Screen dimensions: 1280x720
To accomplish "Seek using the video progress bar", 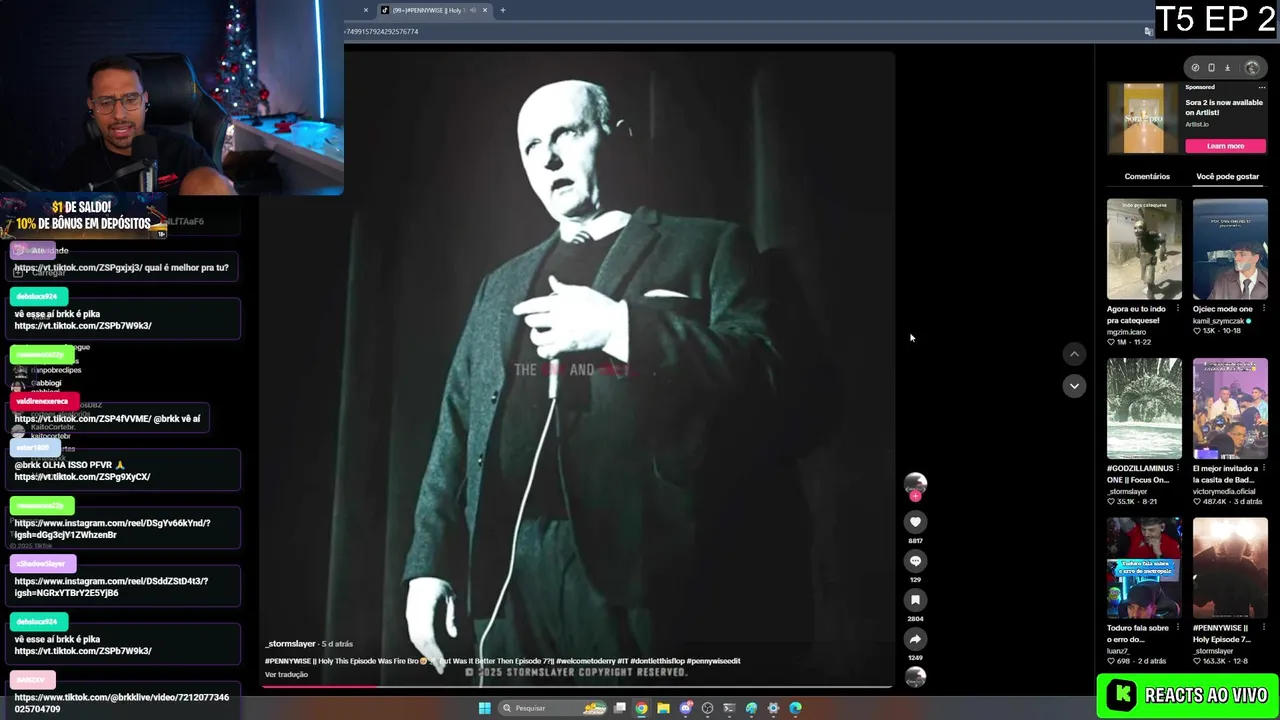I will [x=577, y=688].
